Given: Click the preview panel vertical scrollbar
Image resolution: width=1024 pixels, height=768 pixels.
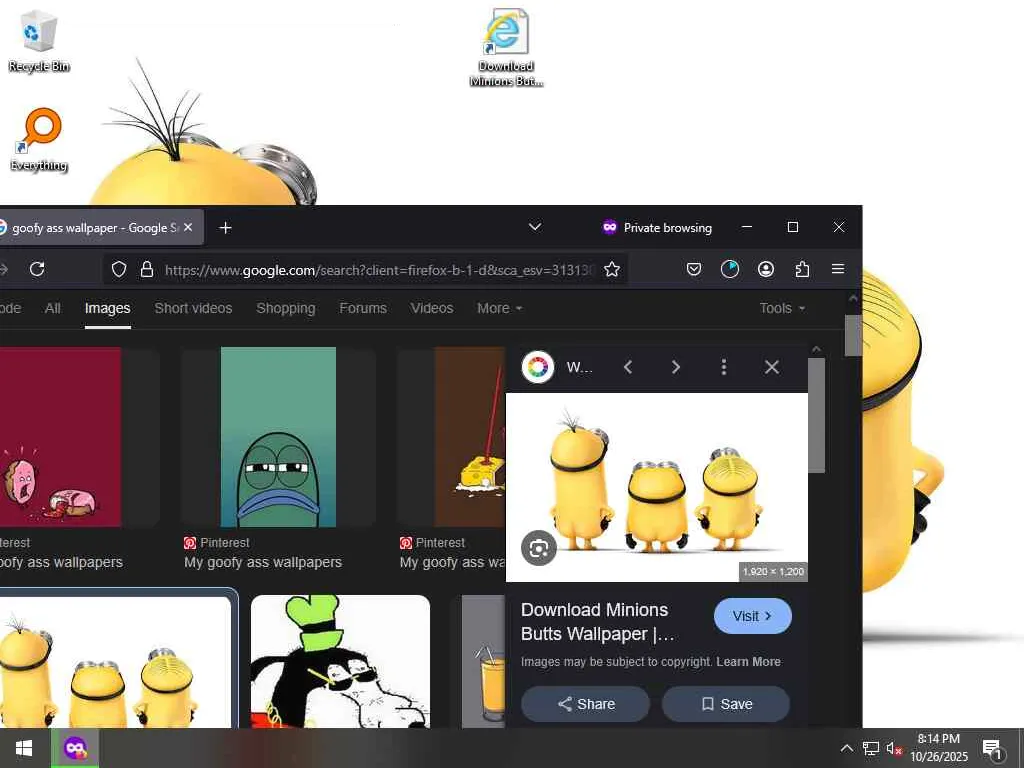Looking at the screenshot, I should (x=816, y=415).
